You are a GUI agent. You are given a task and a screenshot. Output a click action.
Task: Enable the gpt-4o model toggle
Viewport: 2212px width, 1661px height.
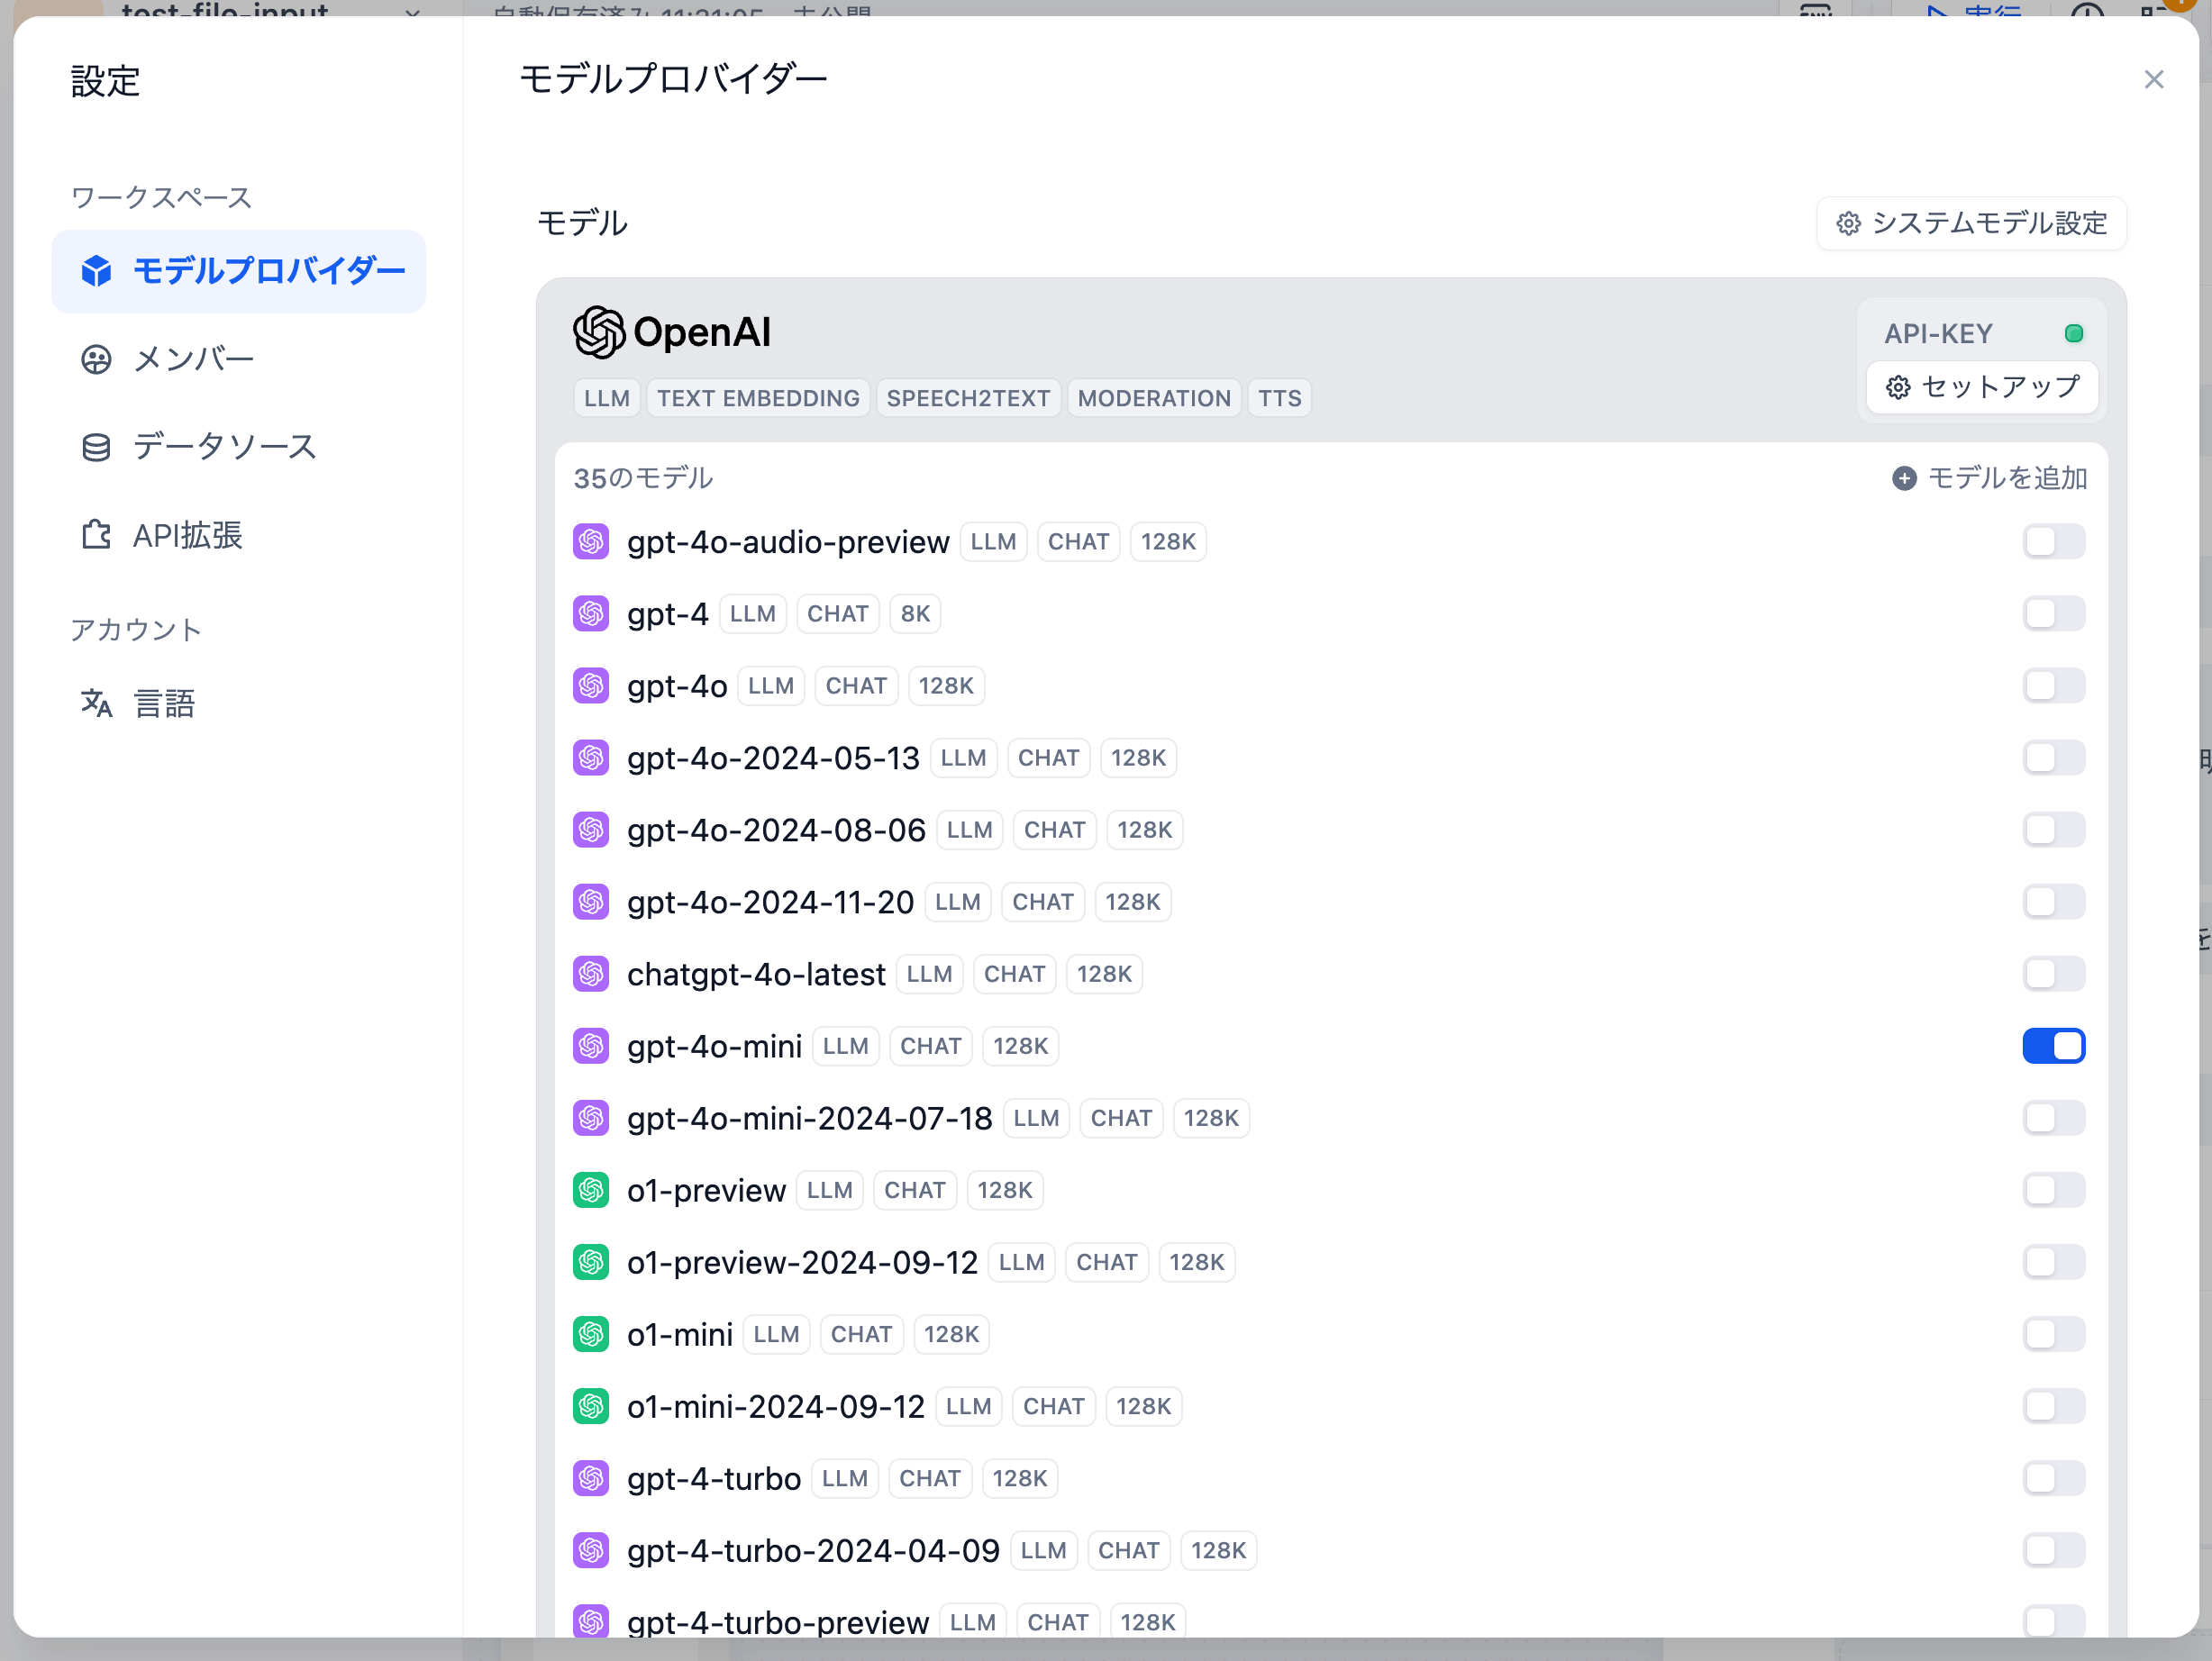coord(2053,686)
